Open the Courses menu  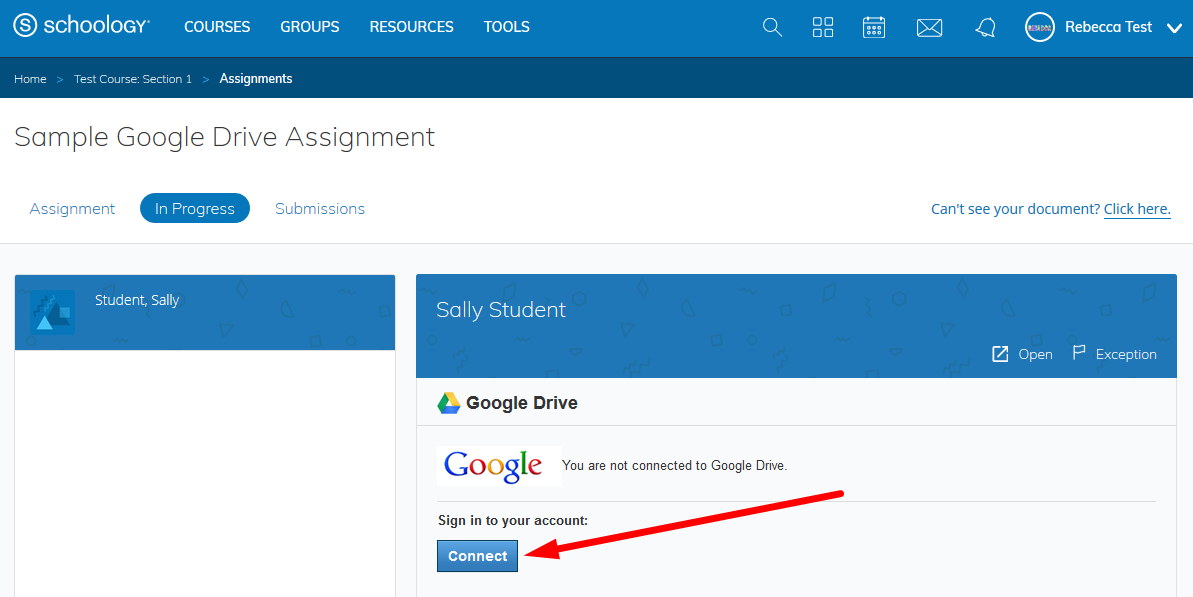pos(217,27)
